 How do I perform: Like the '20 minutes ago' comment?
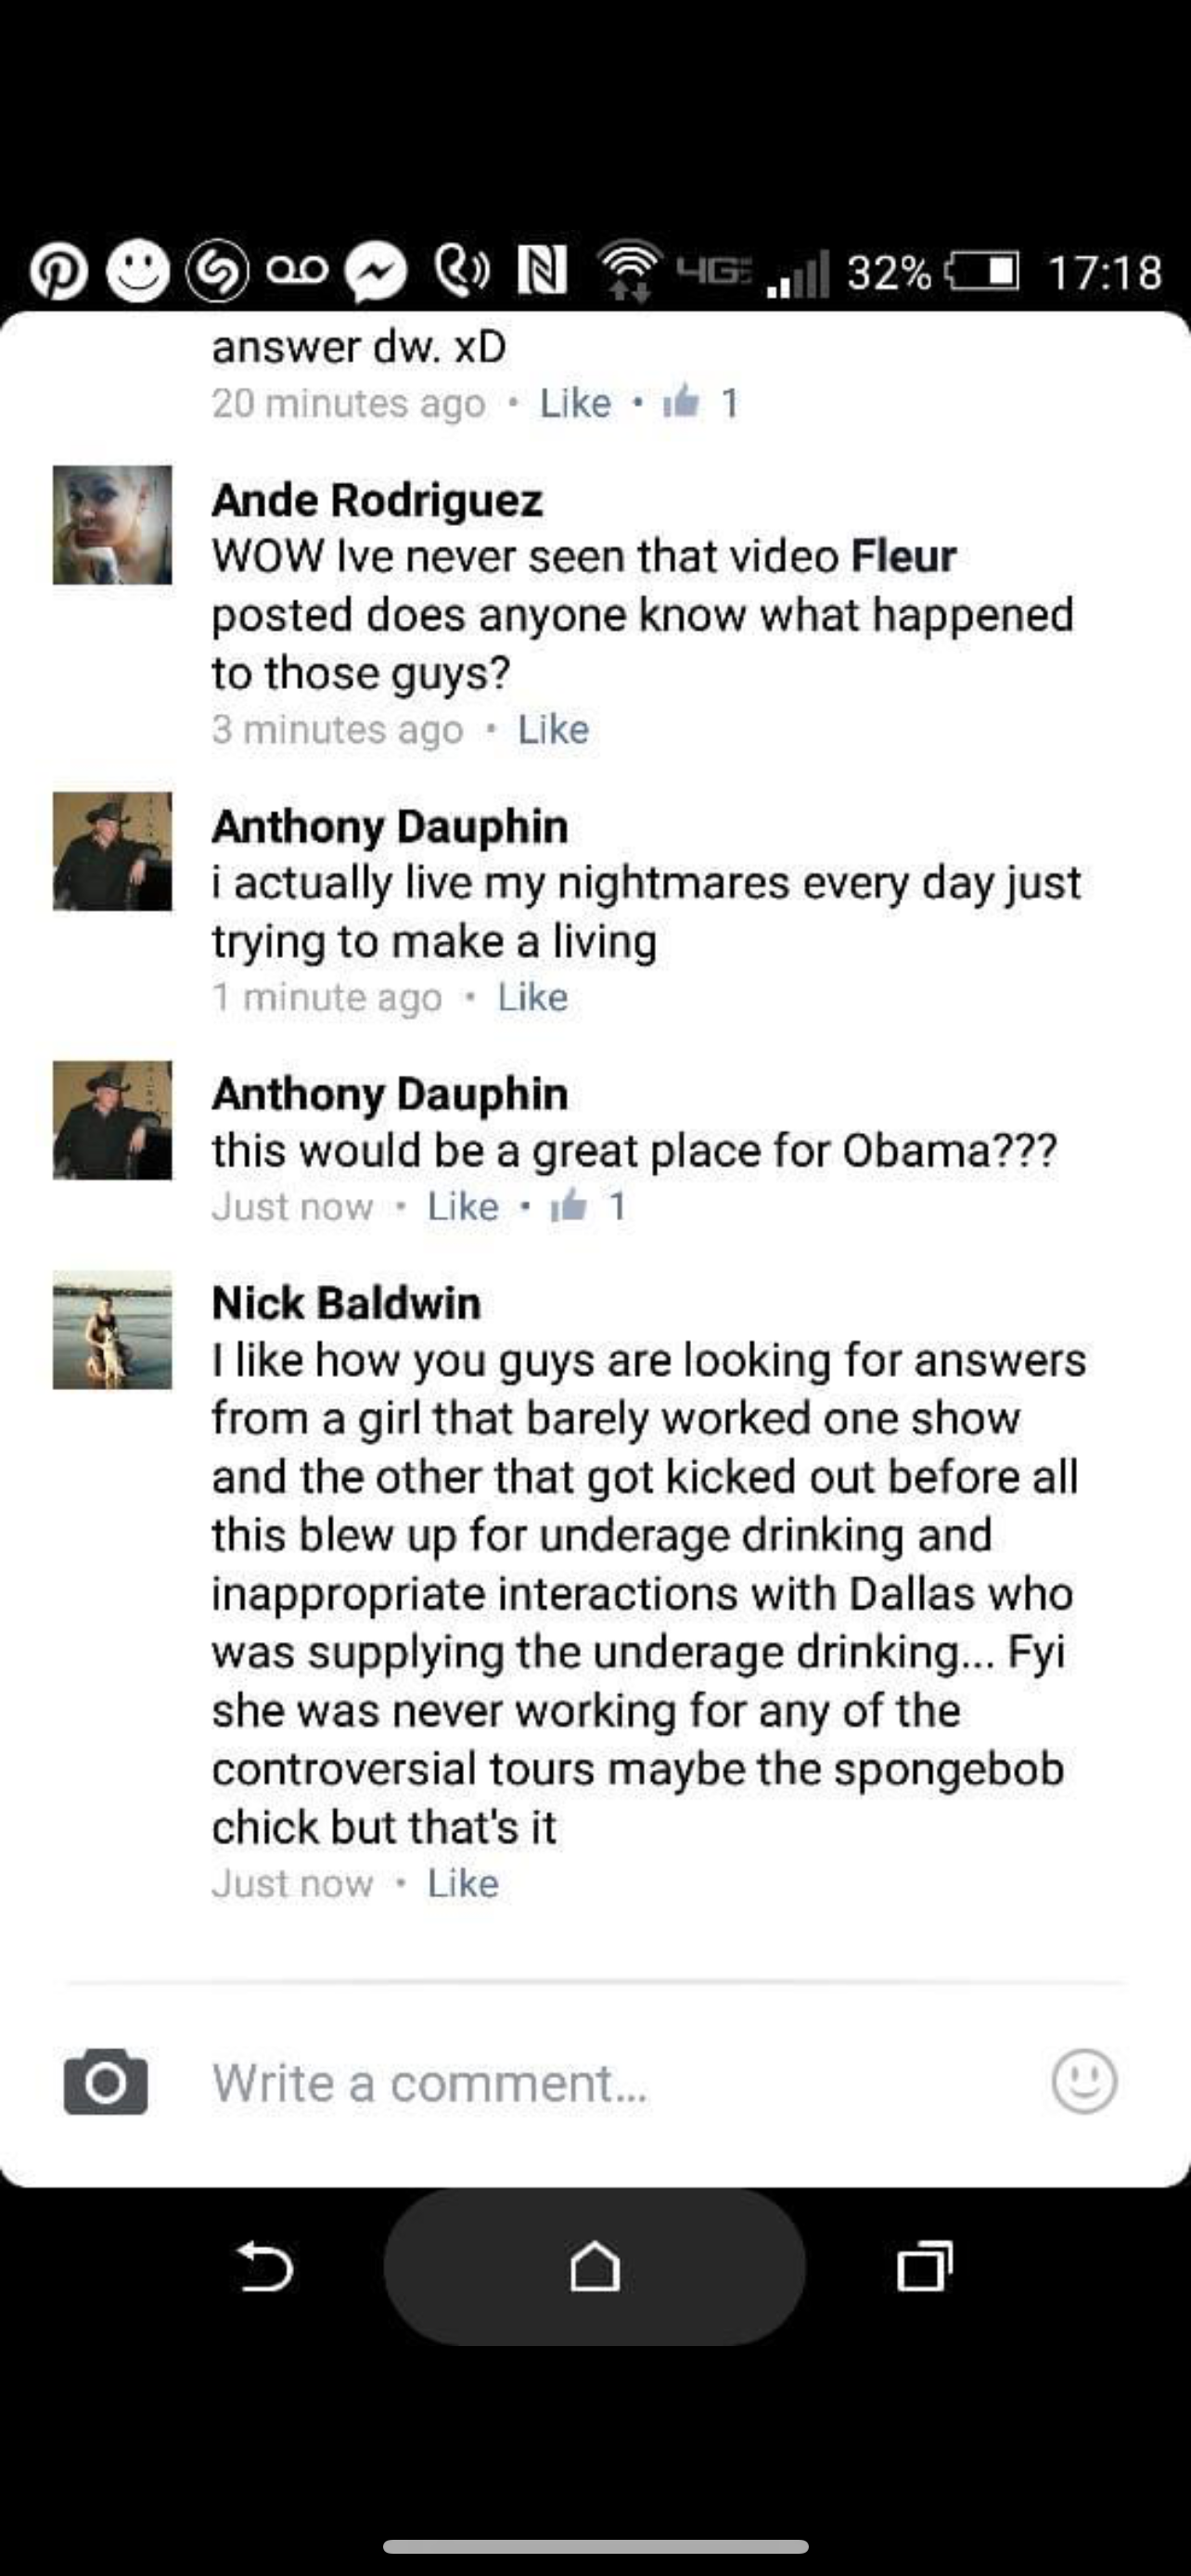point(575,403)
